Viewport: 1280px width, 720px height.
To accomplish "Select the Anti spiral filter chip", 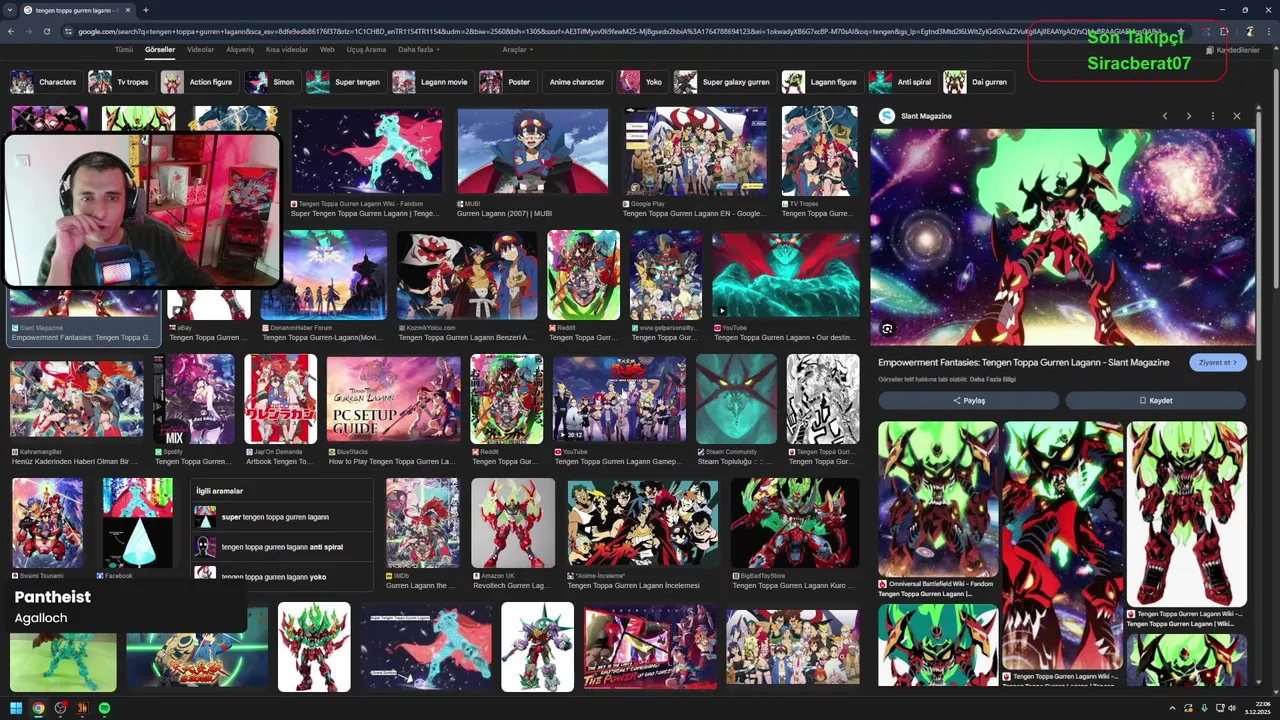I will (902, 82).
